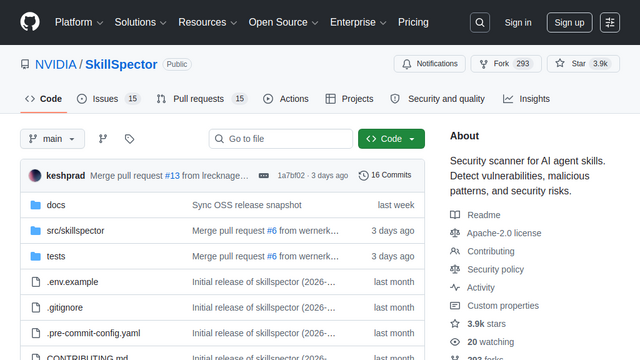Click the Sign in link

pyautogui.click(x=518, y=22)
